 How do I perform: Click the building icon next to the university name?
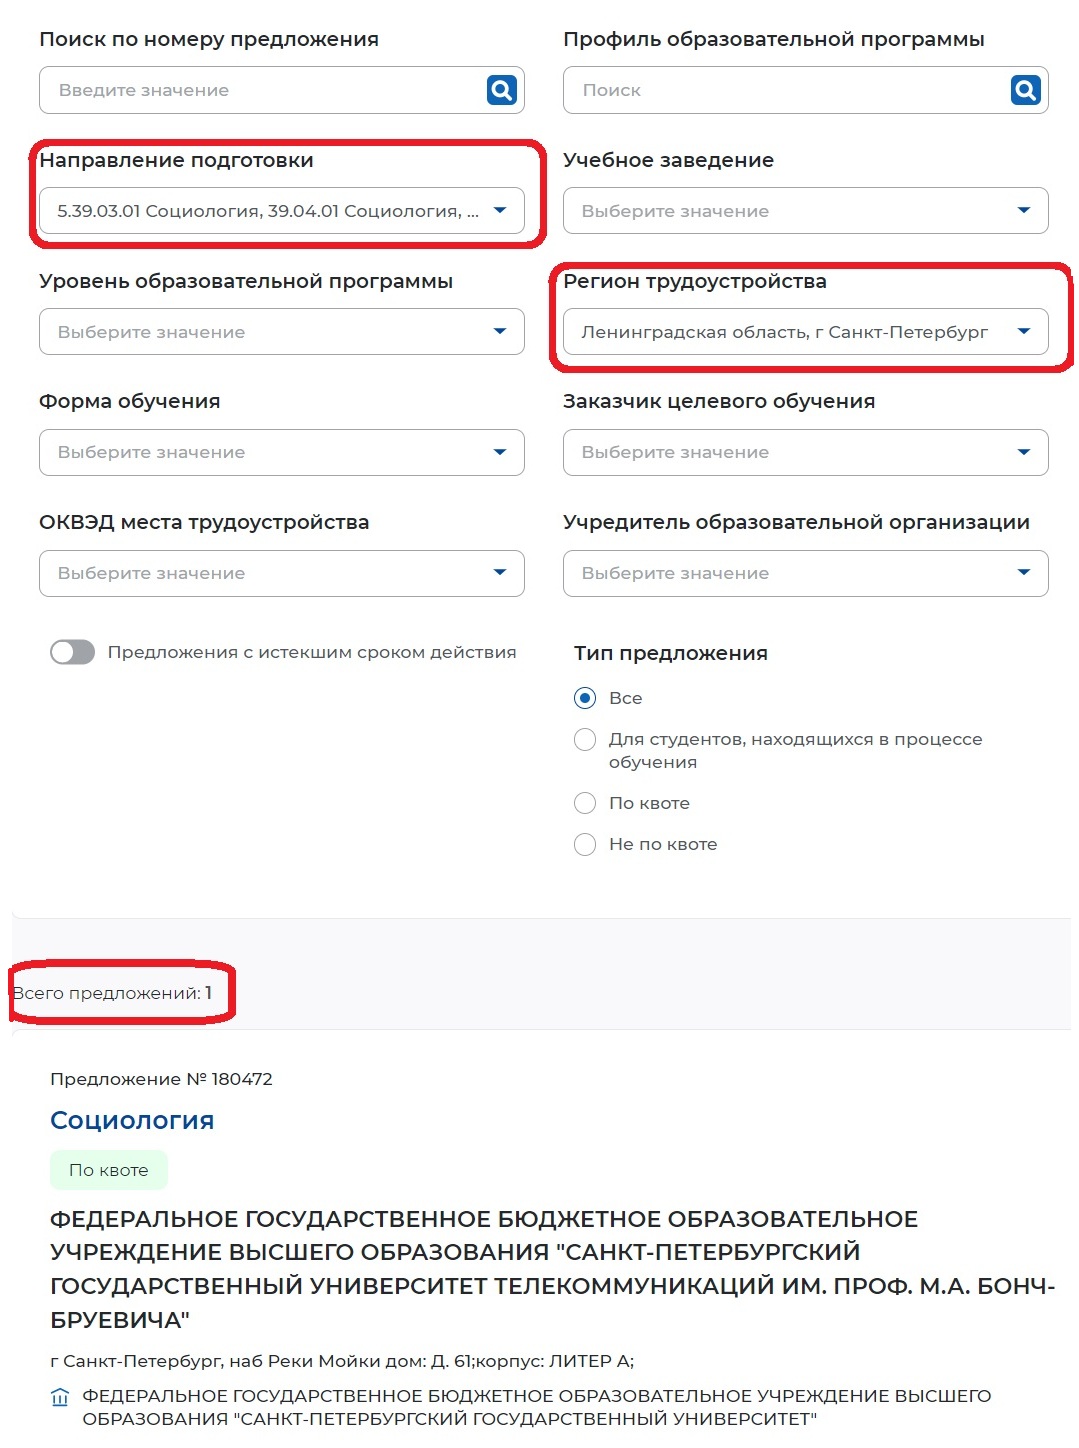pyautogui.click(x=60, y=1393)
